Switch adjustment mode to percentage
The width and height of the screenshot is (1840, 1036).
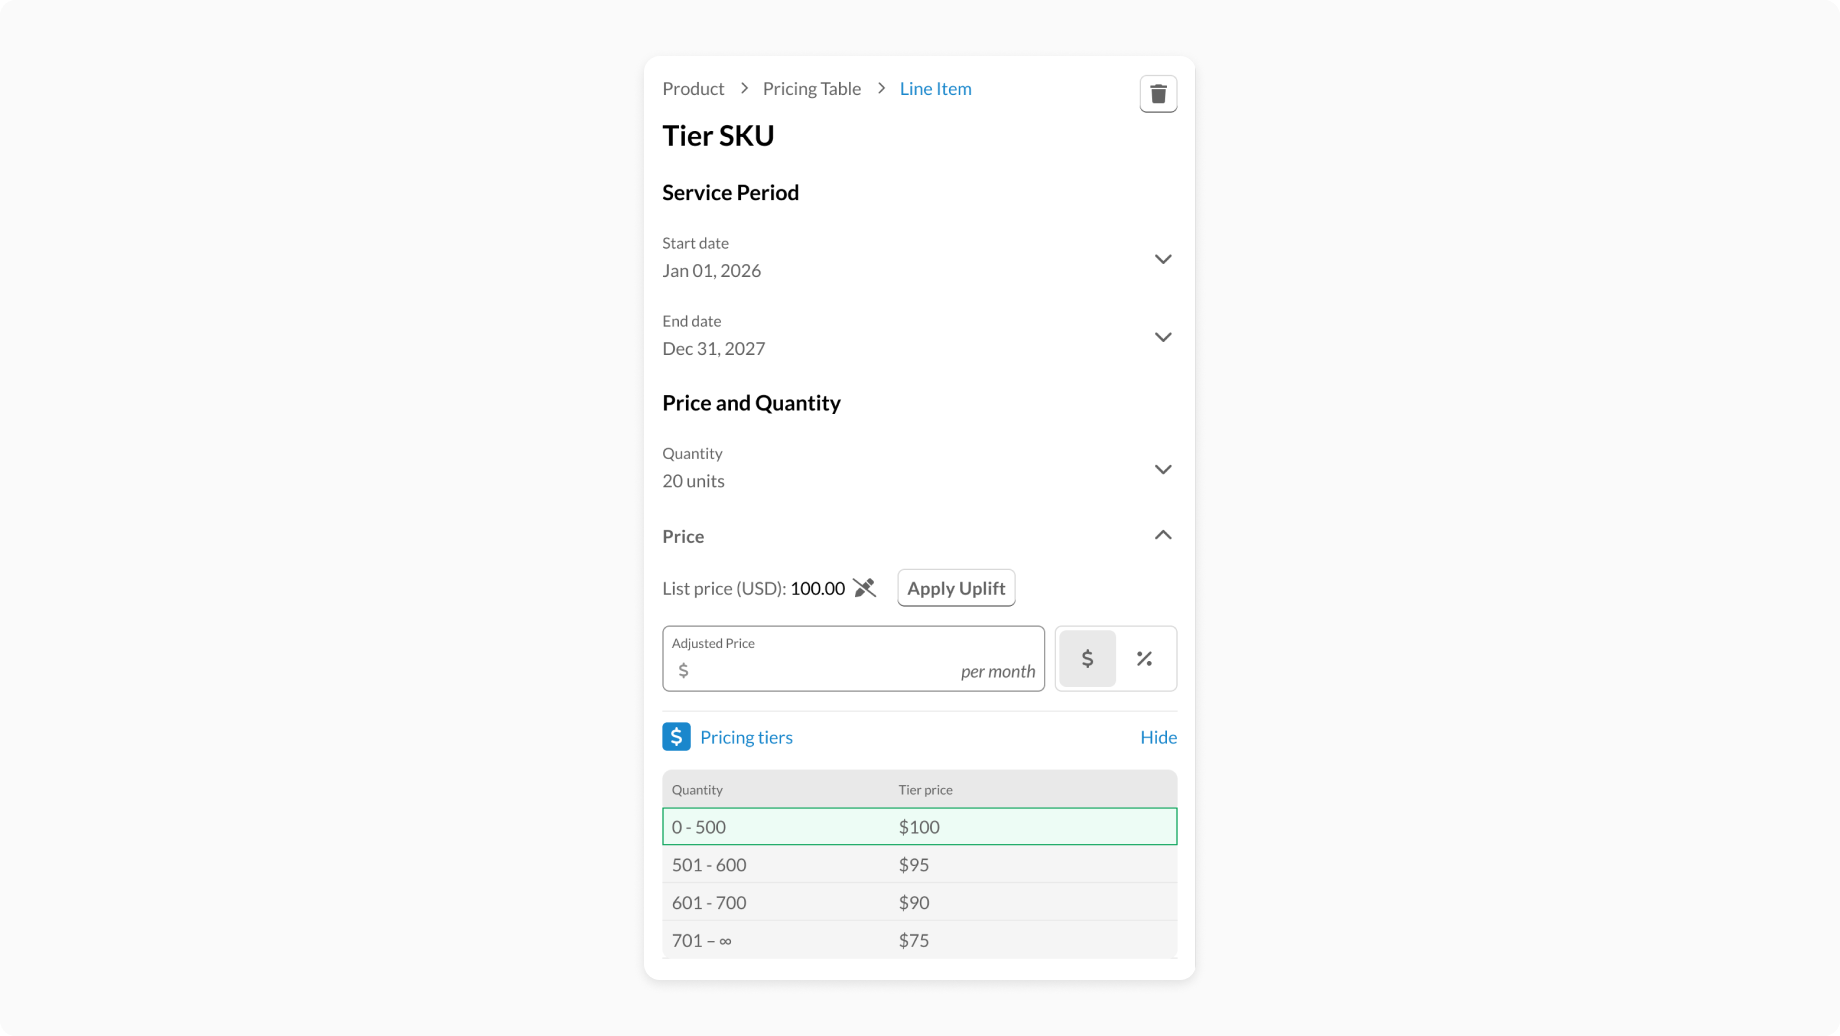(1144, 659)
